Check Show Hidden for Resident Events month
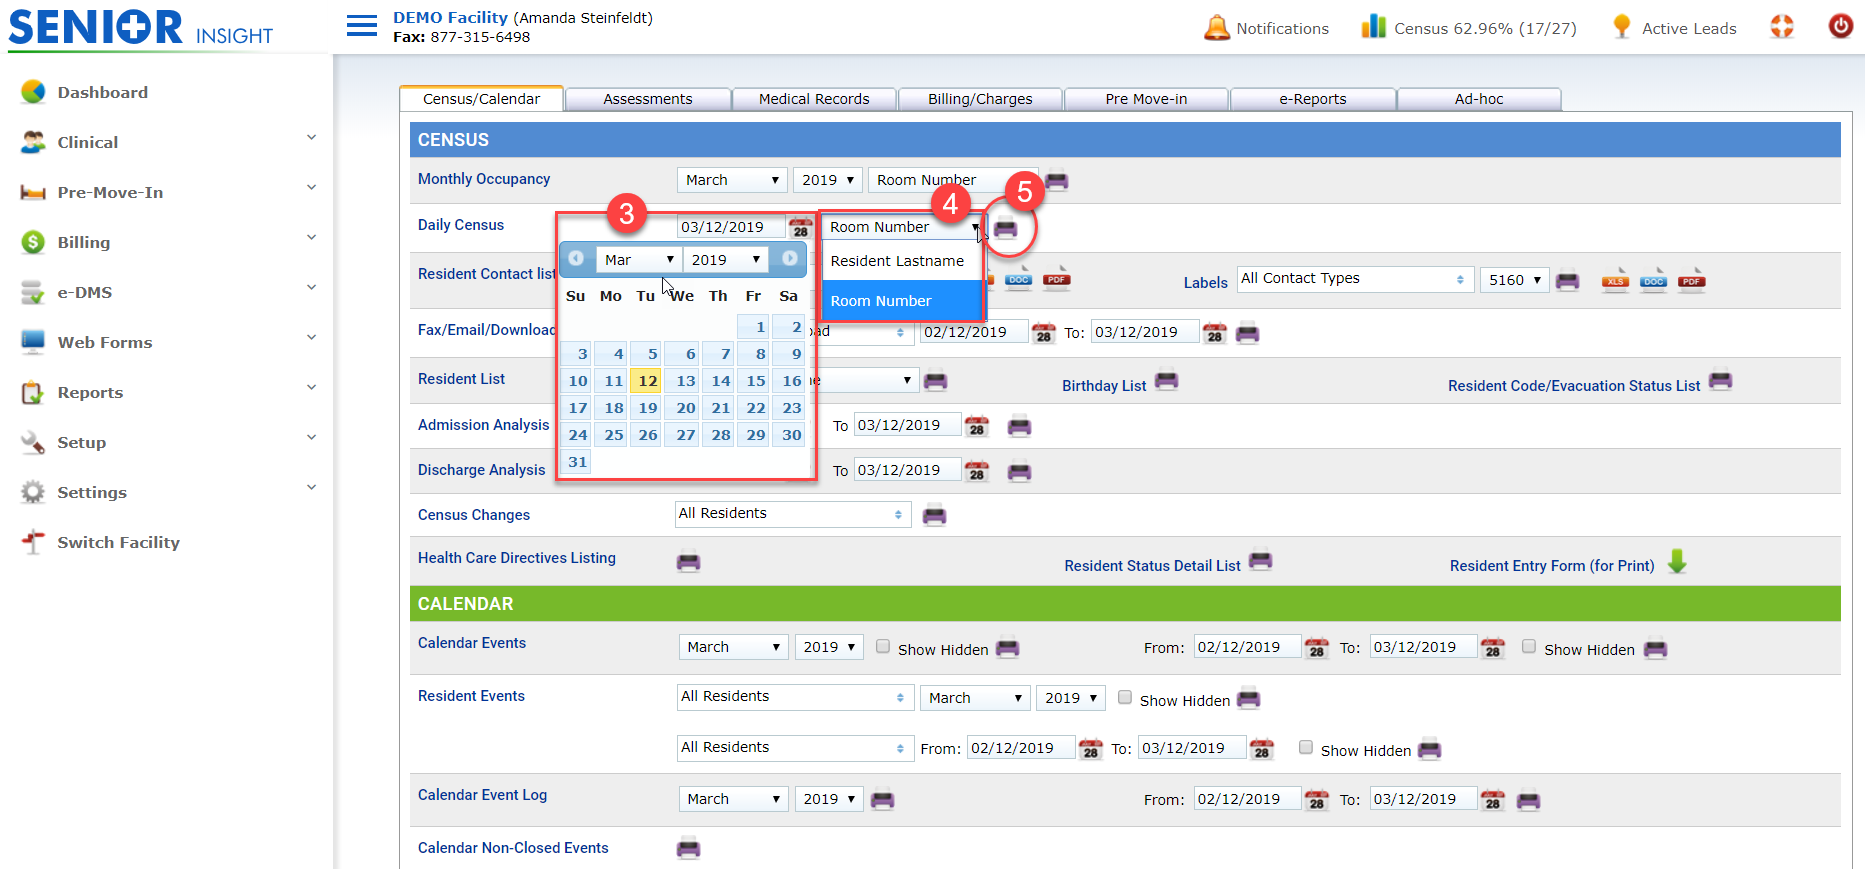 pyautogui.click(x=1125, y=698)
